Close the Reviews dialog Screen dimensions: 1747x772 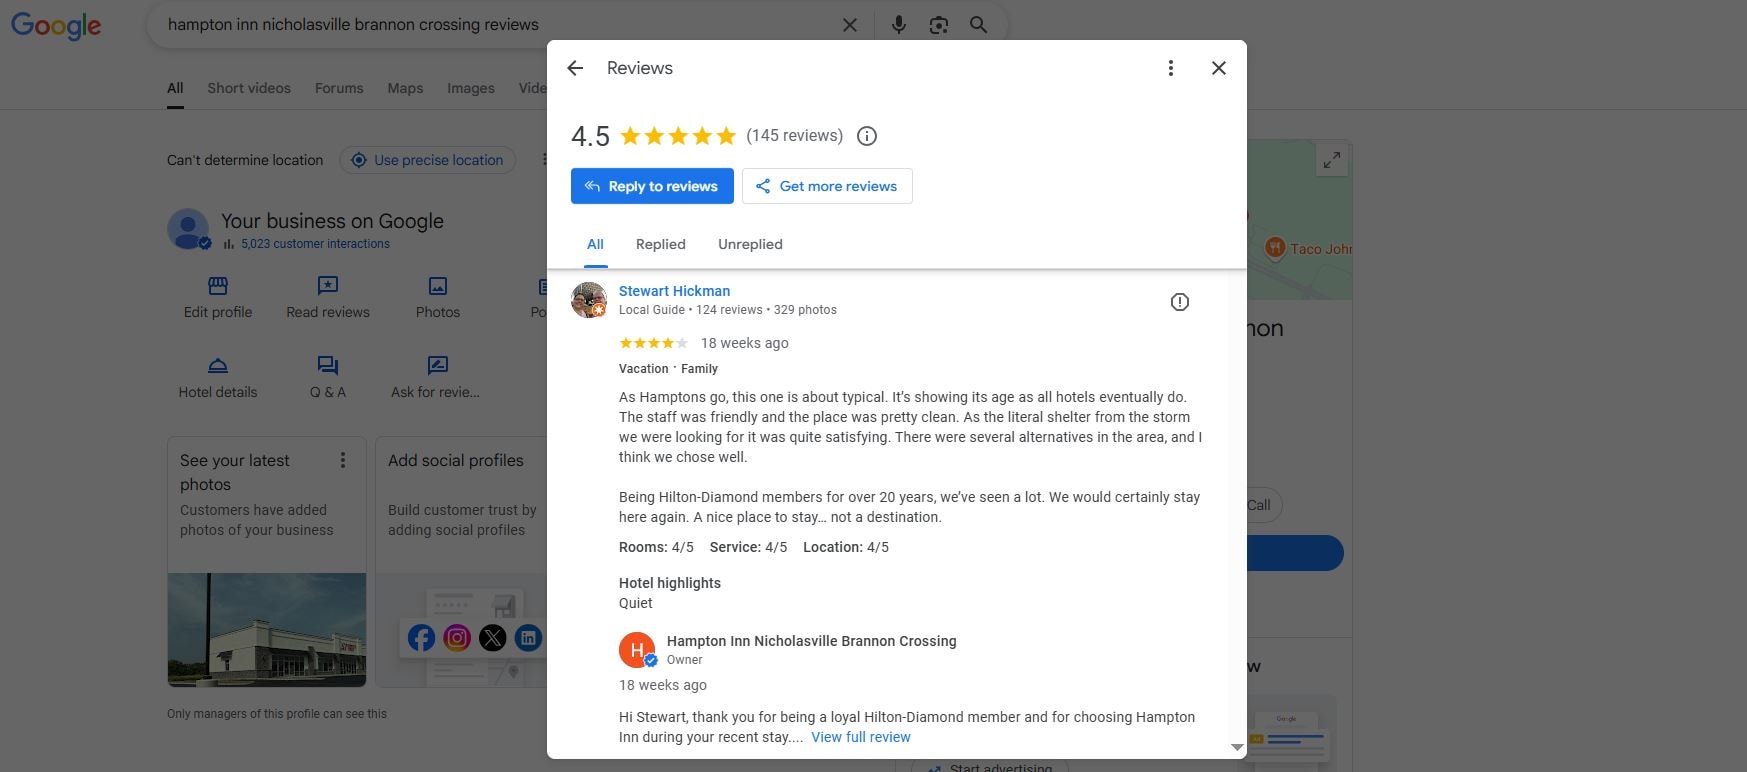(x=1218, y=68)
